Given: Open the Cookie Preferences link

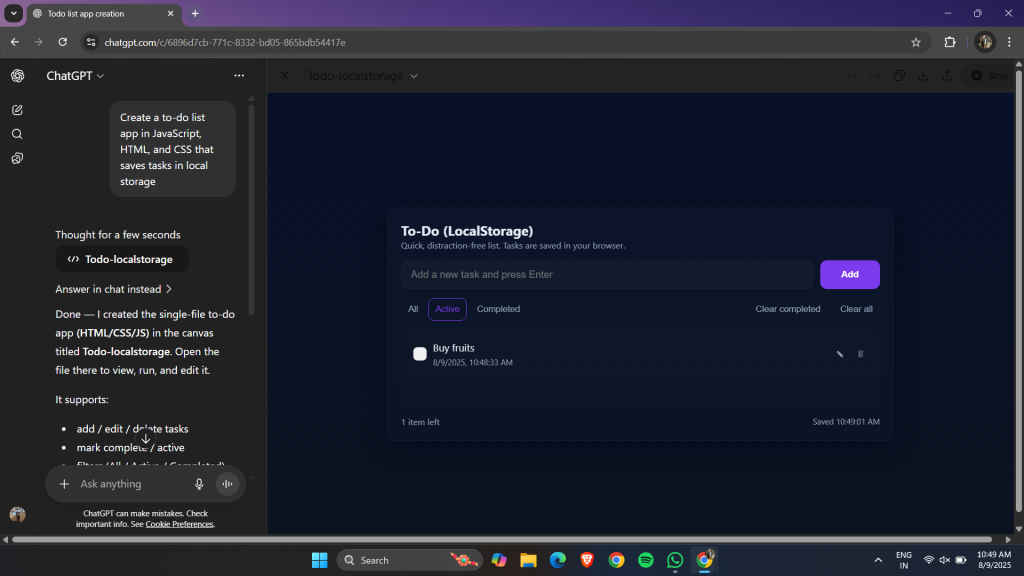Looking at the screenshot, I should pyautogui.click(x=179, y=524).
